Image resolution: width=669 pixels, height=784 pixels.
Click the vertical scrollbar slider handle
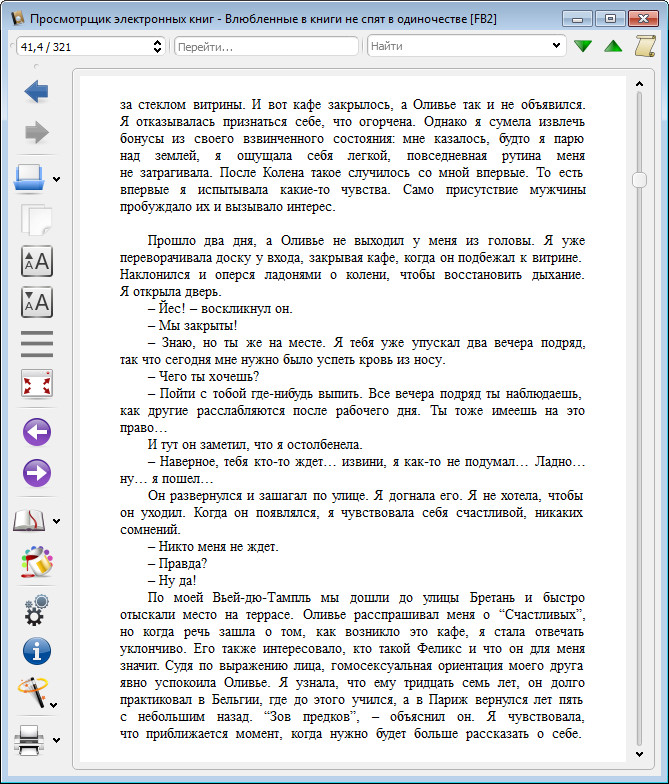point(640,179)
